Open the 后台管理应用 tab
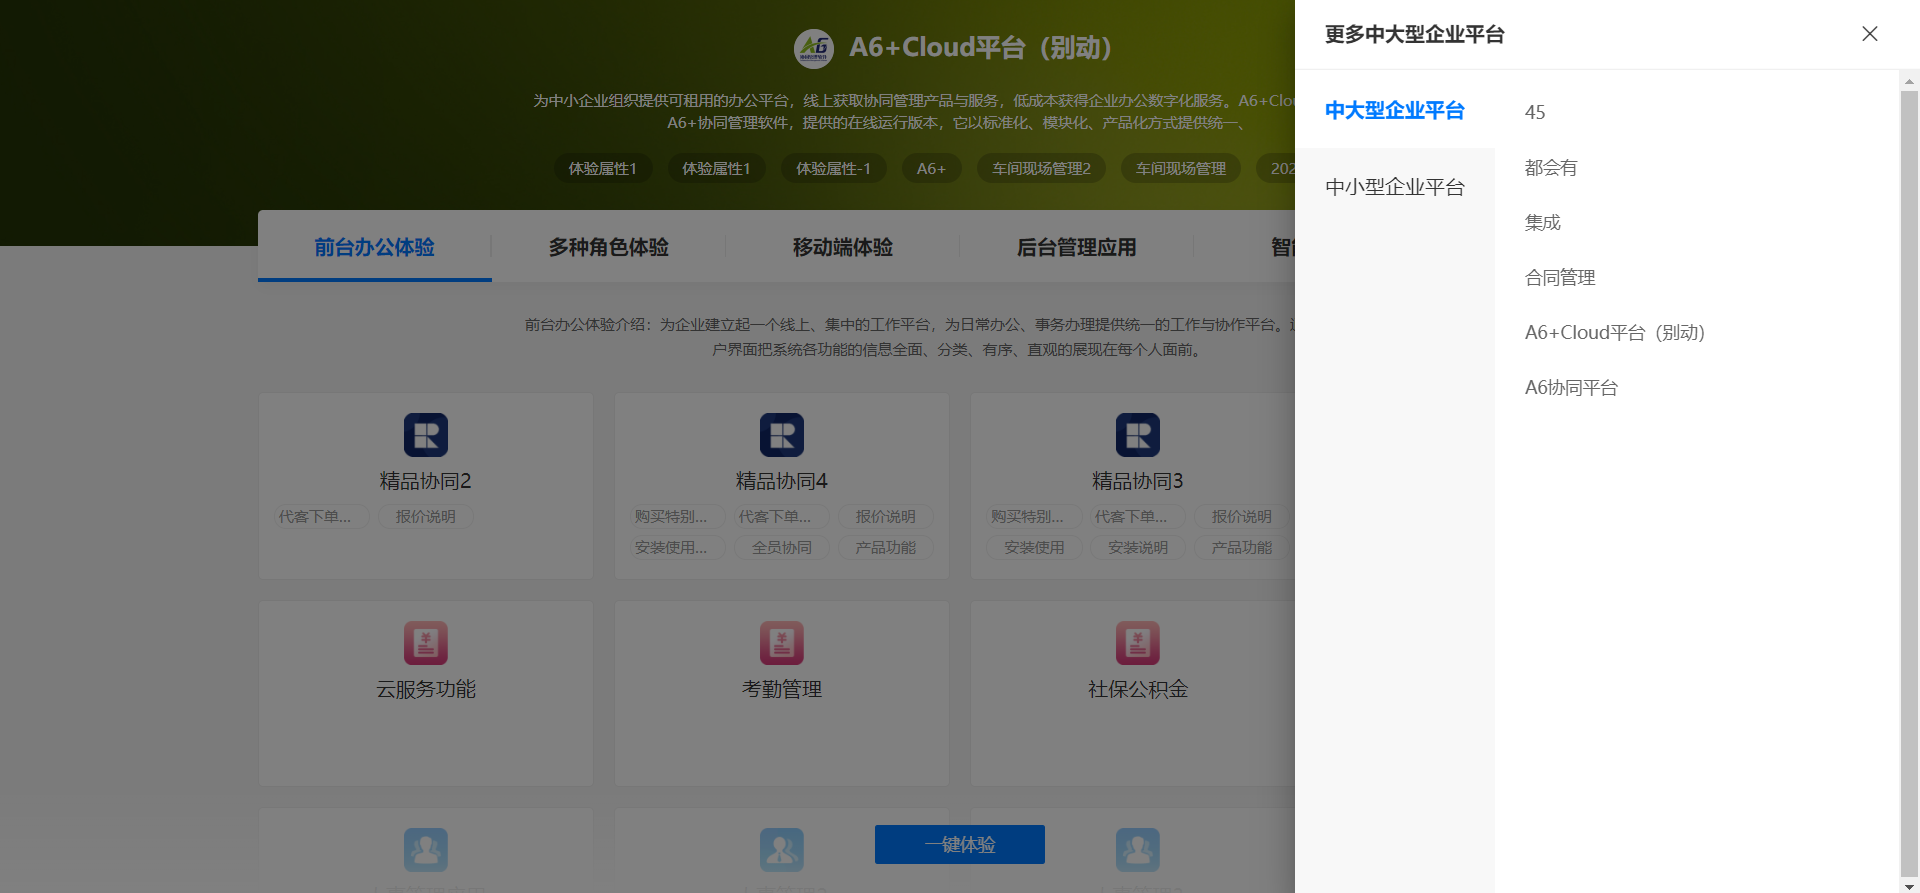 coord(1076,247)
